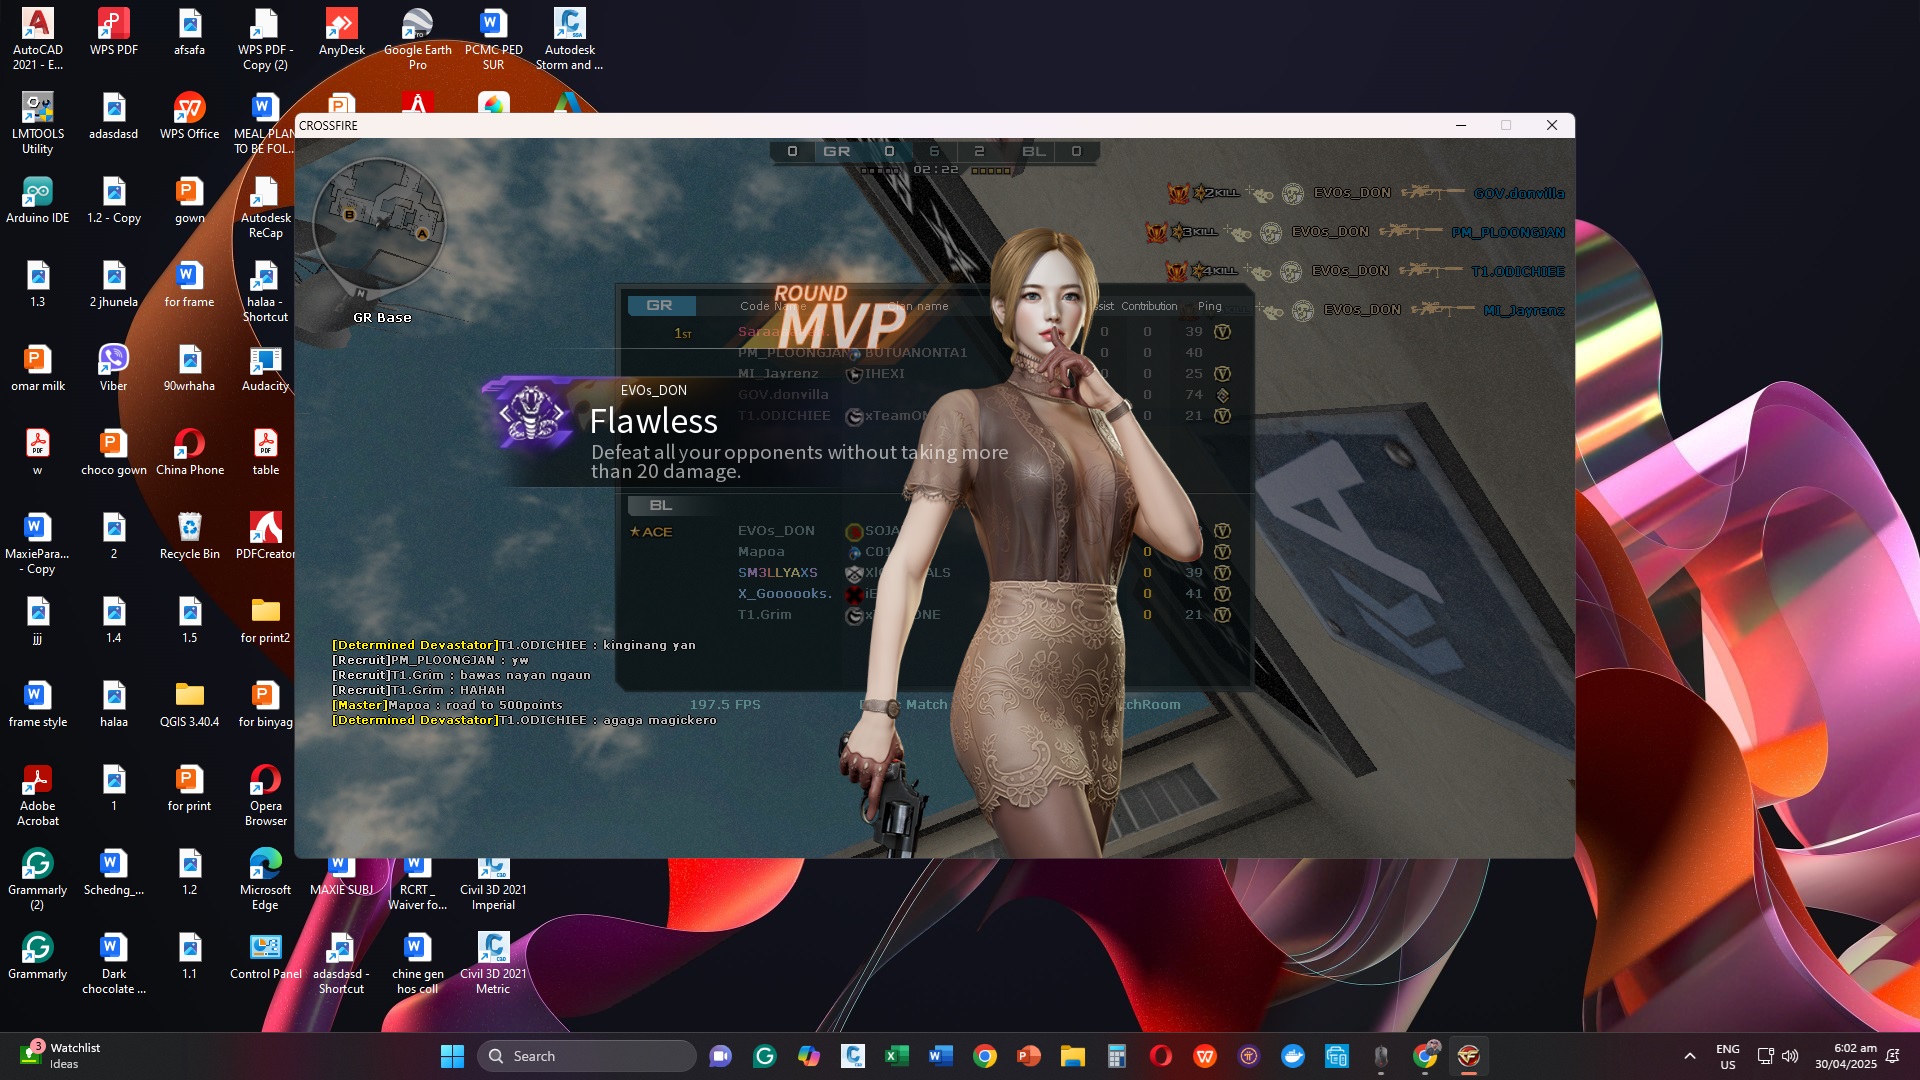
Task: Open the AutoCAD 2021 desktop icon
Action: click(38, 38)
